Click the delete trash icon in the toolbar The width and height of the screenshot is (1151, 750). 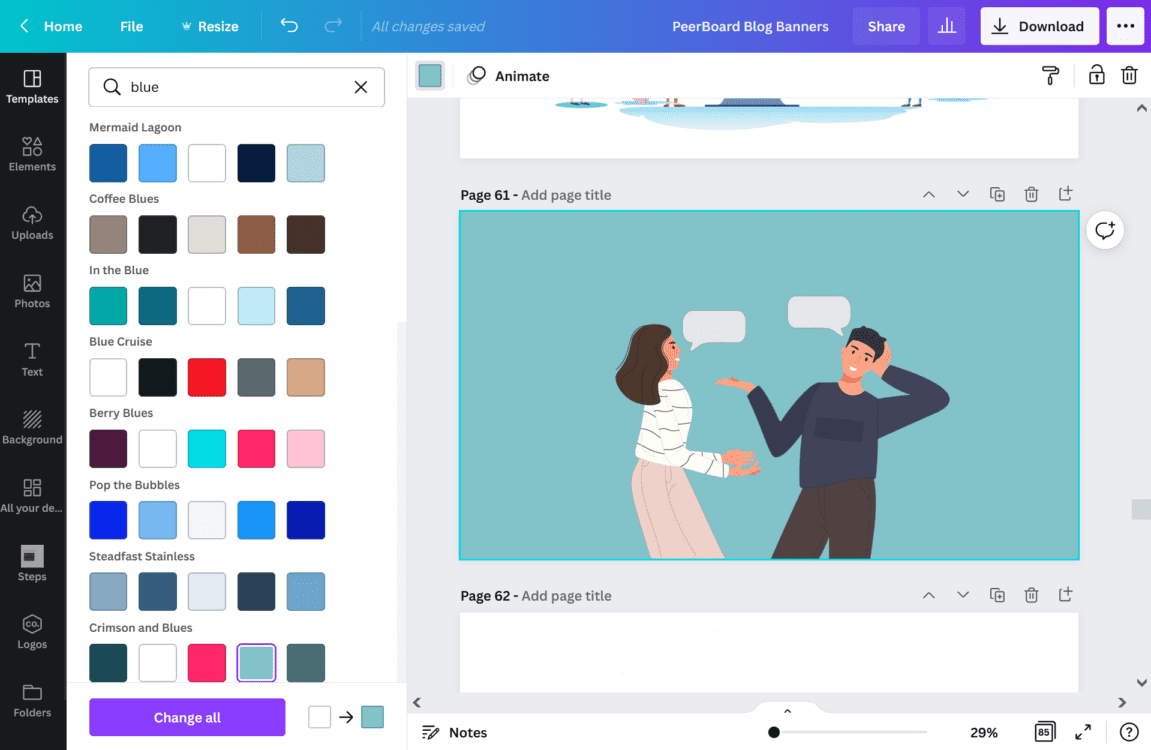(x=1129, y=75)
